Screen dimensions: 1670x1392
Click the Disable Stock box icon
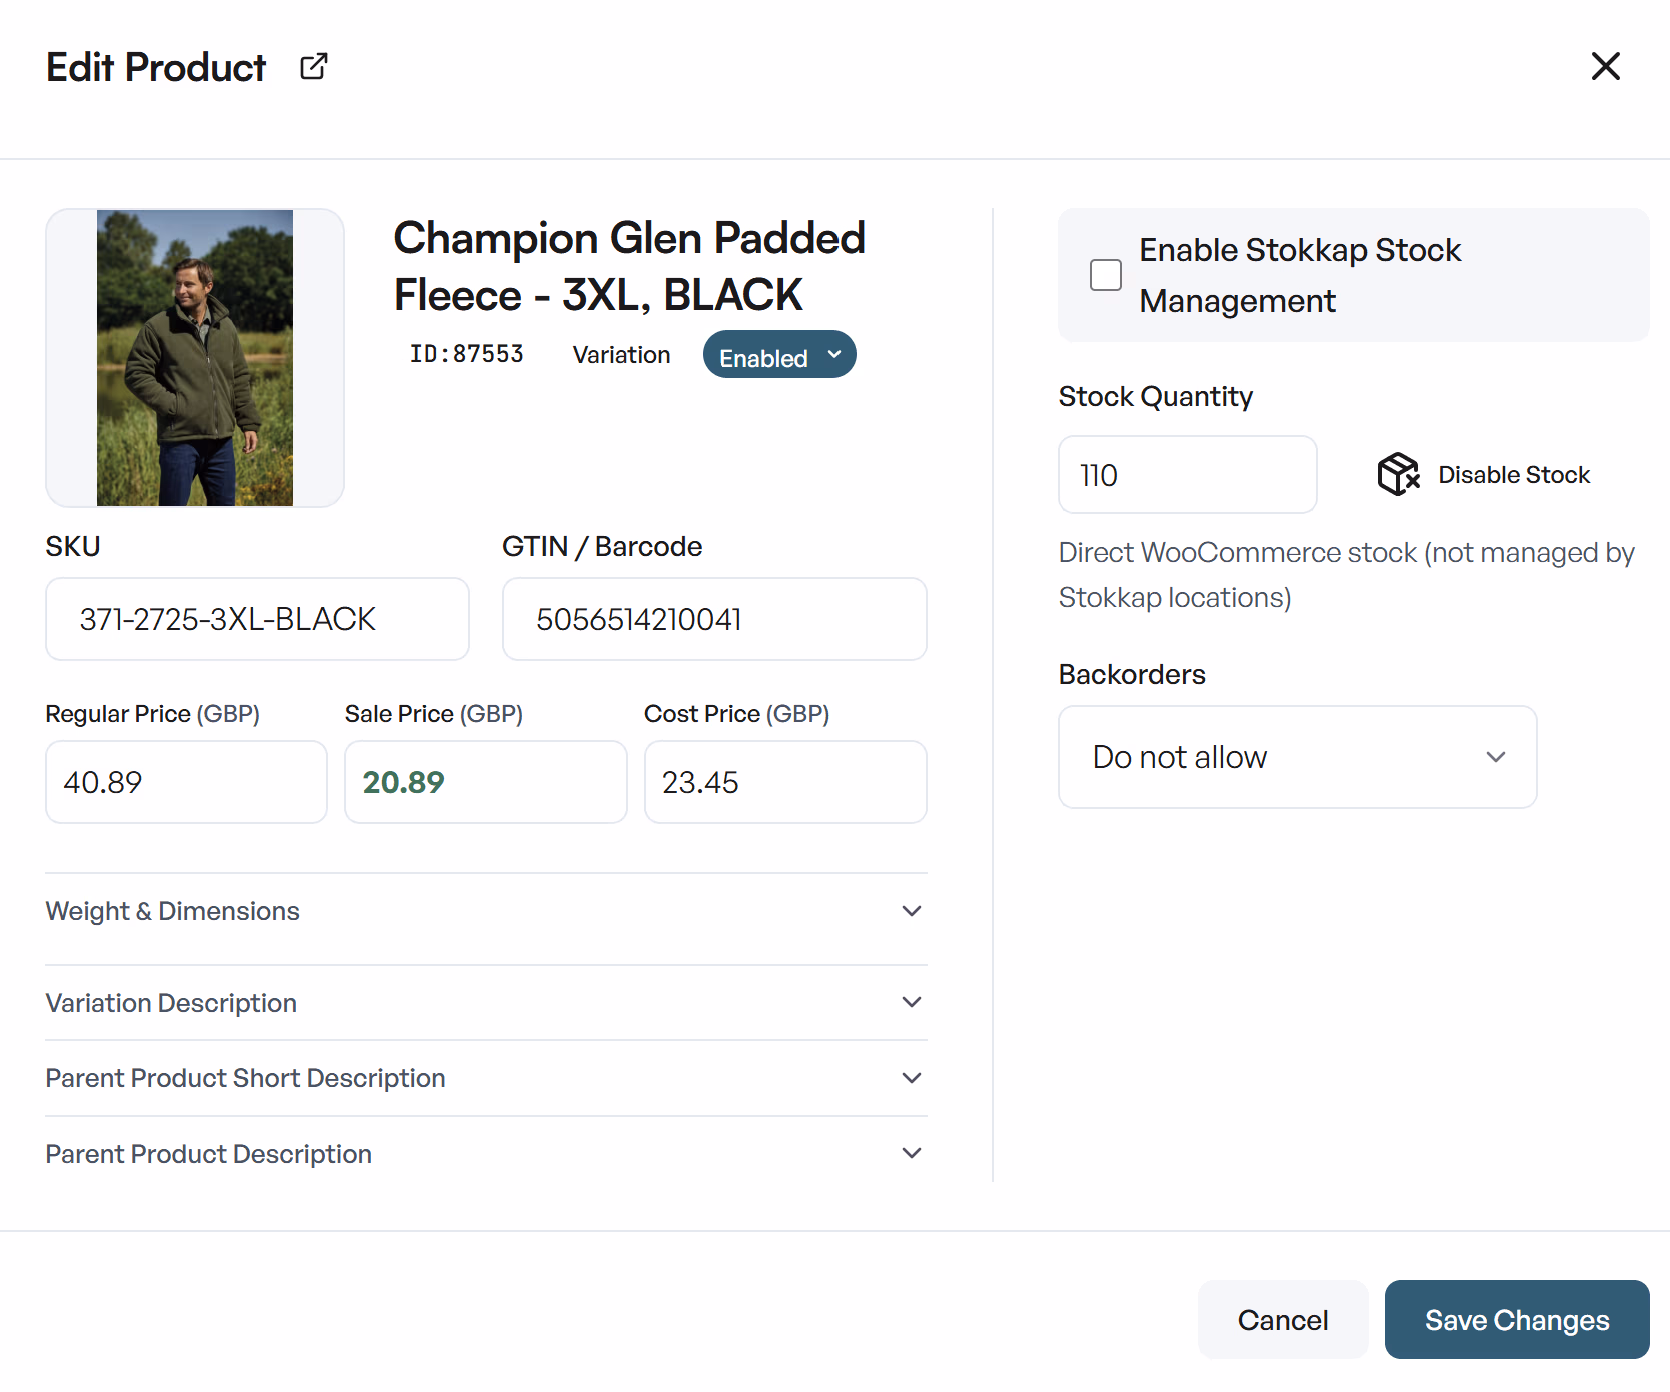tap(1398, 474)
